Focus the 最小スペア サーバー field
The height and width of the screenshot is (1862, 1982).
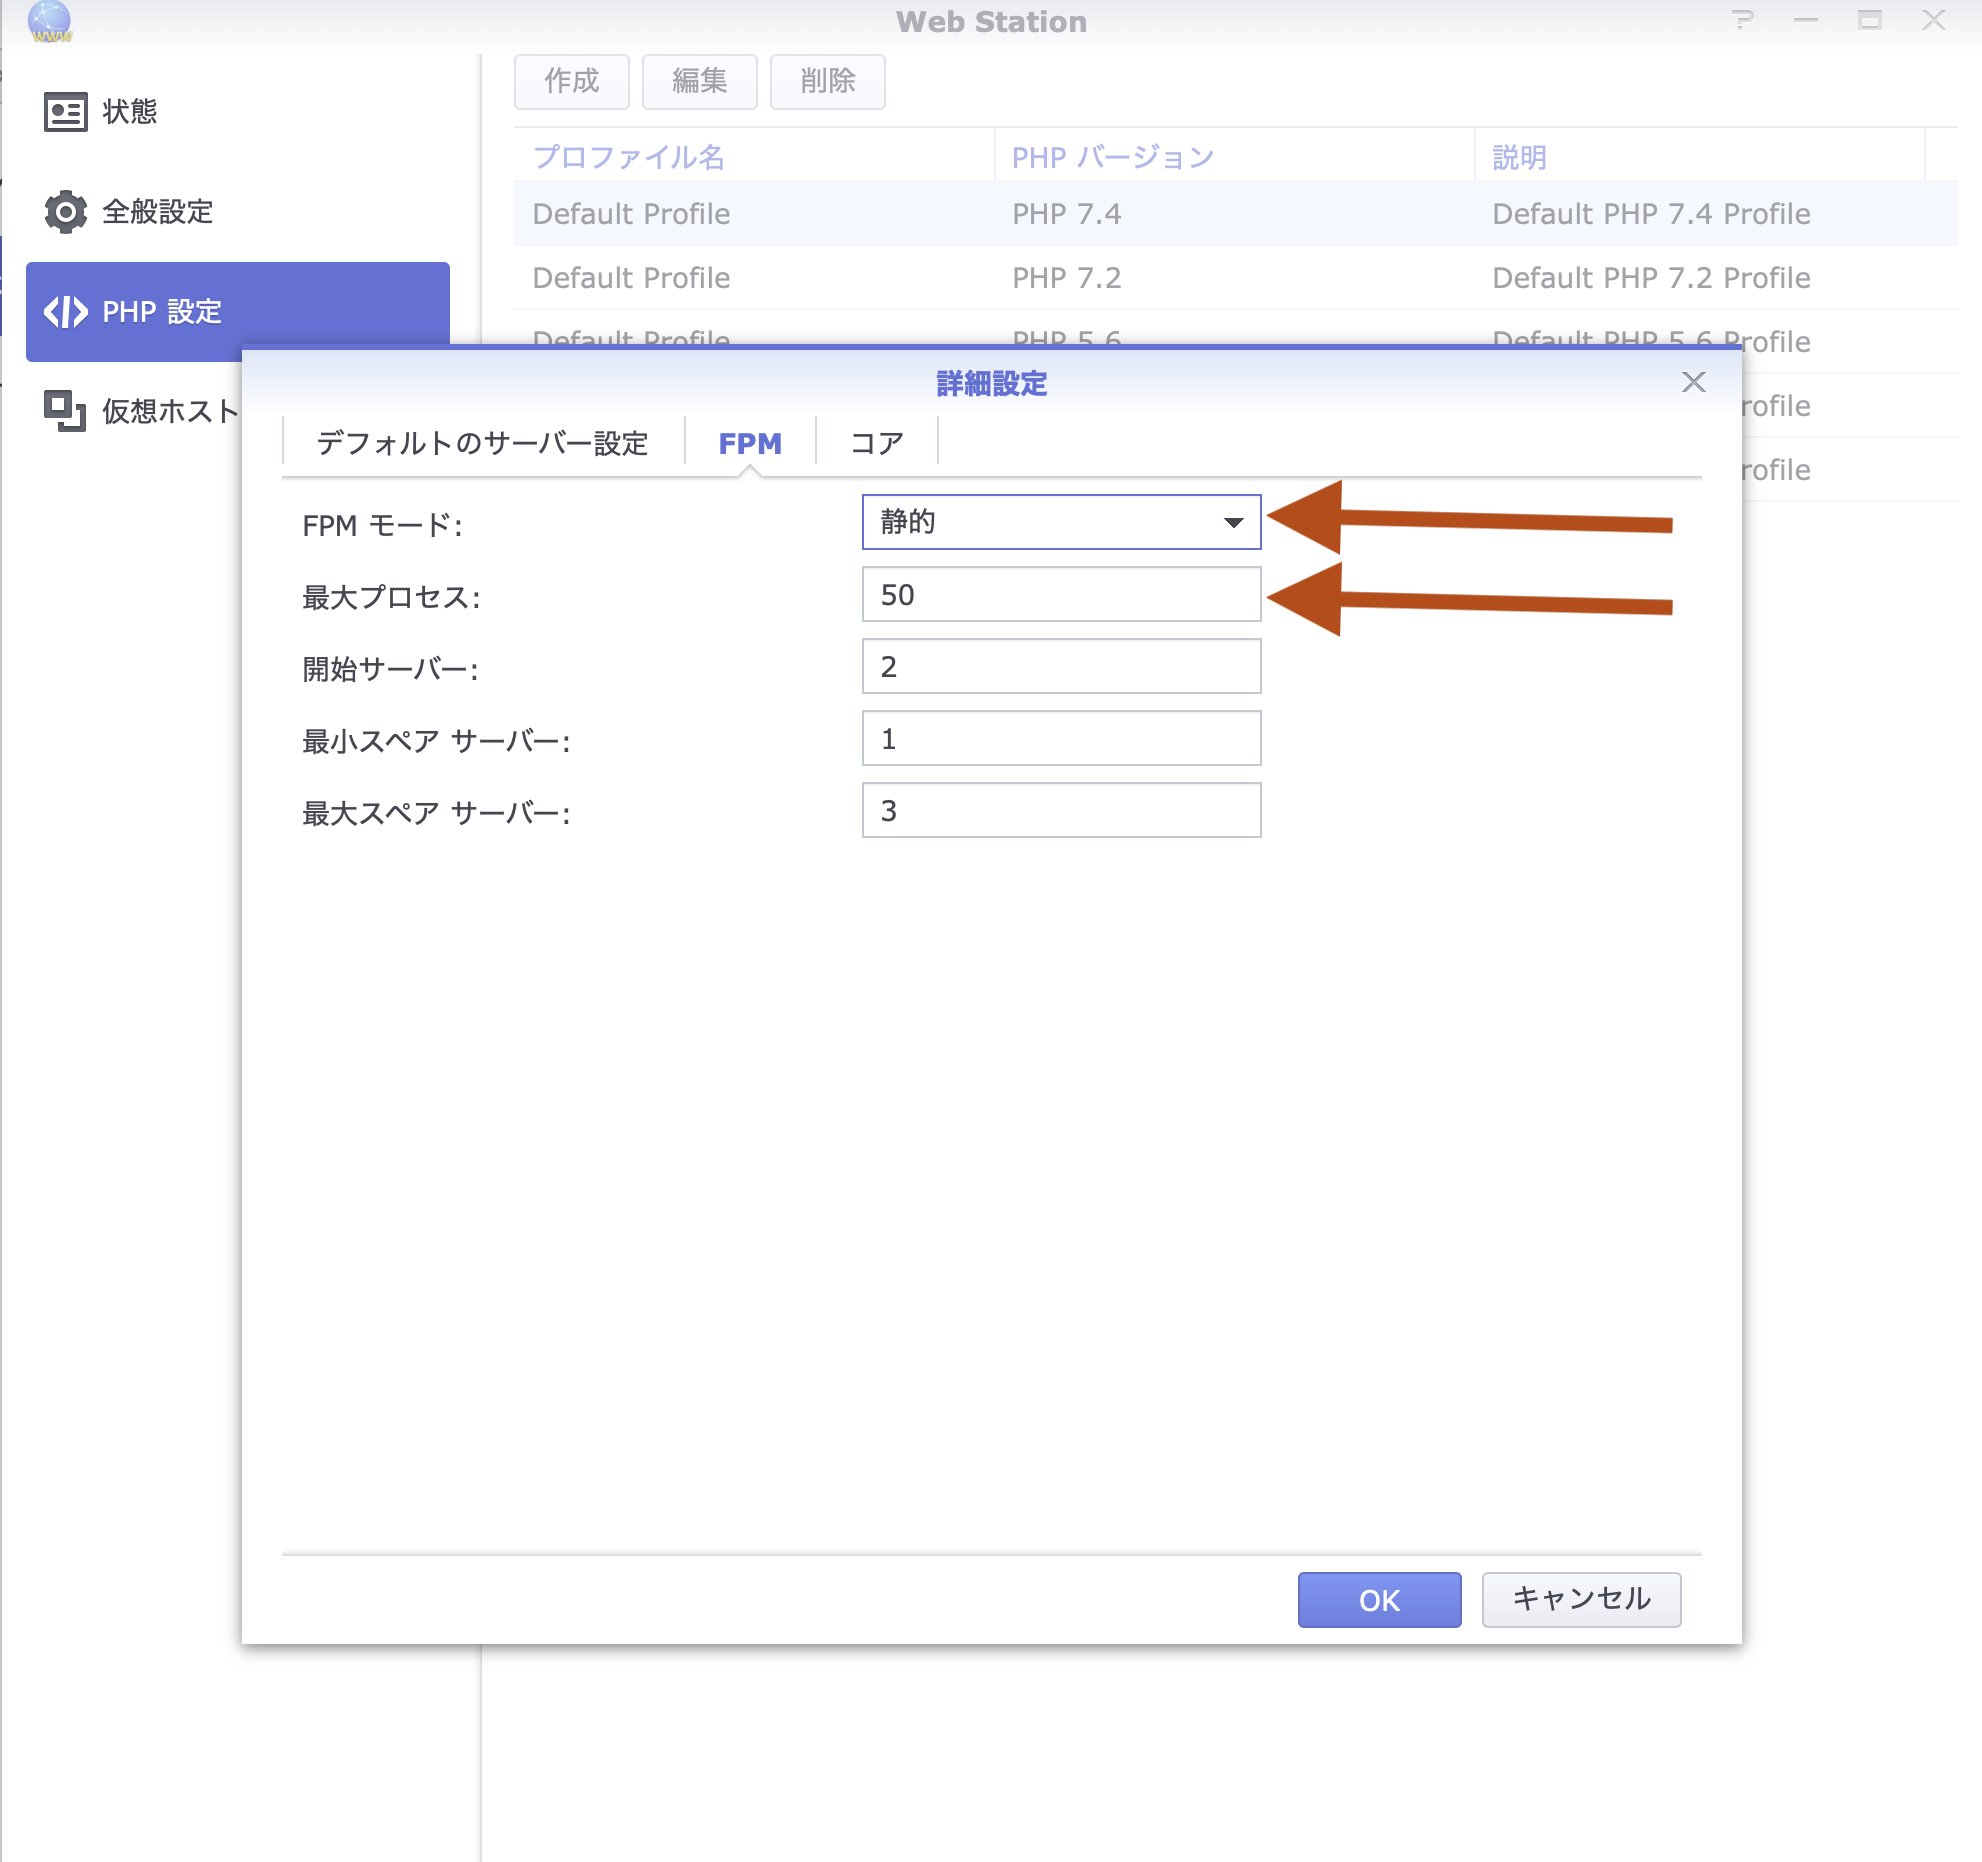tap(1060, 739)
